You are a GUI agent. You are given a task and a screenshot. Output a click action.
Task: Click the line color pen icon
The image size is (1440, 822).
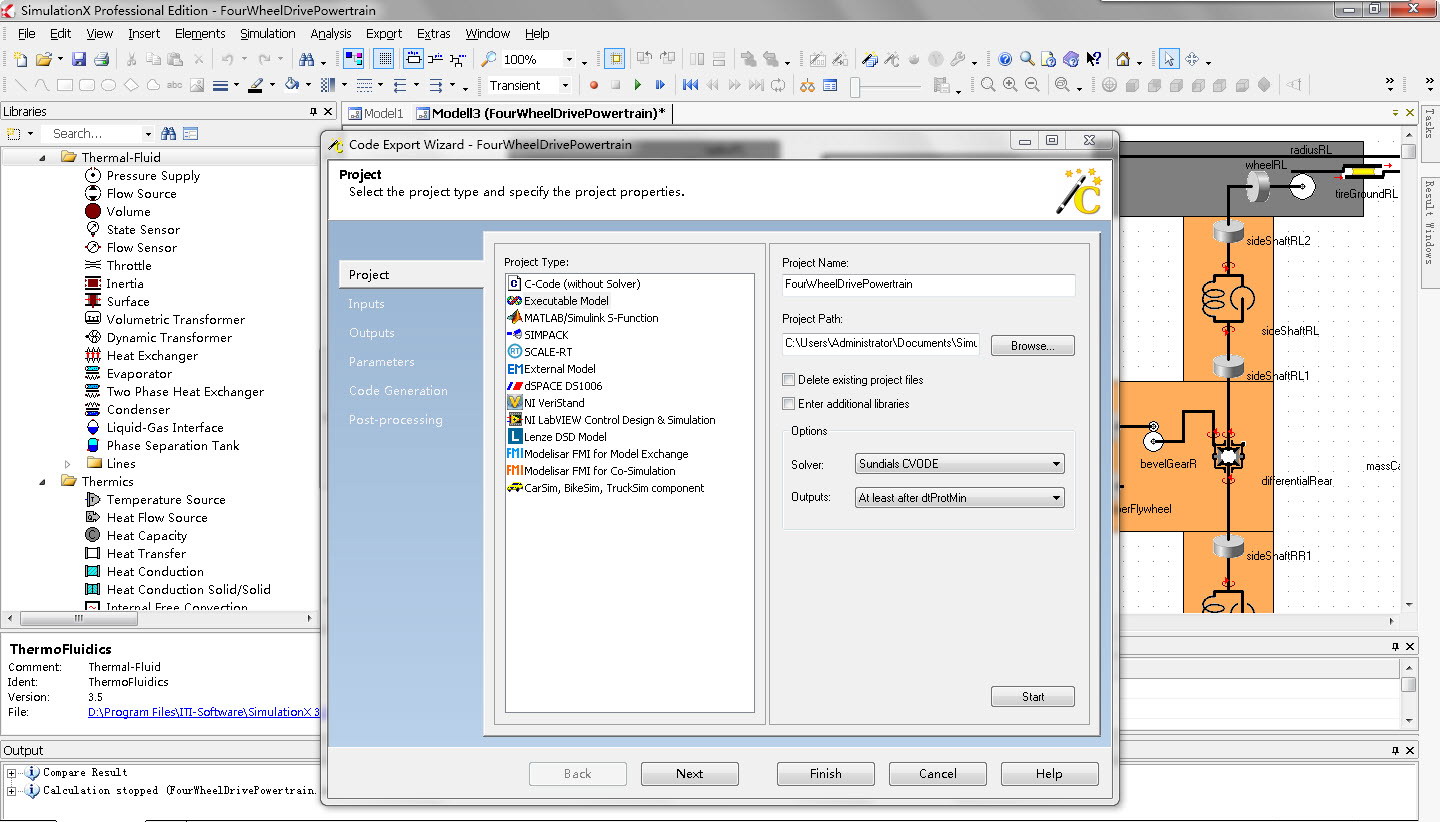pos(255,86)
